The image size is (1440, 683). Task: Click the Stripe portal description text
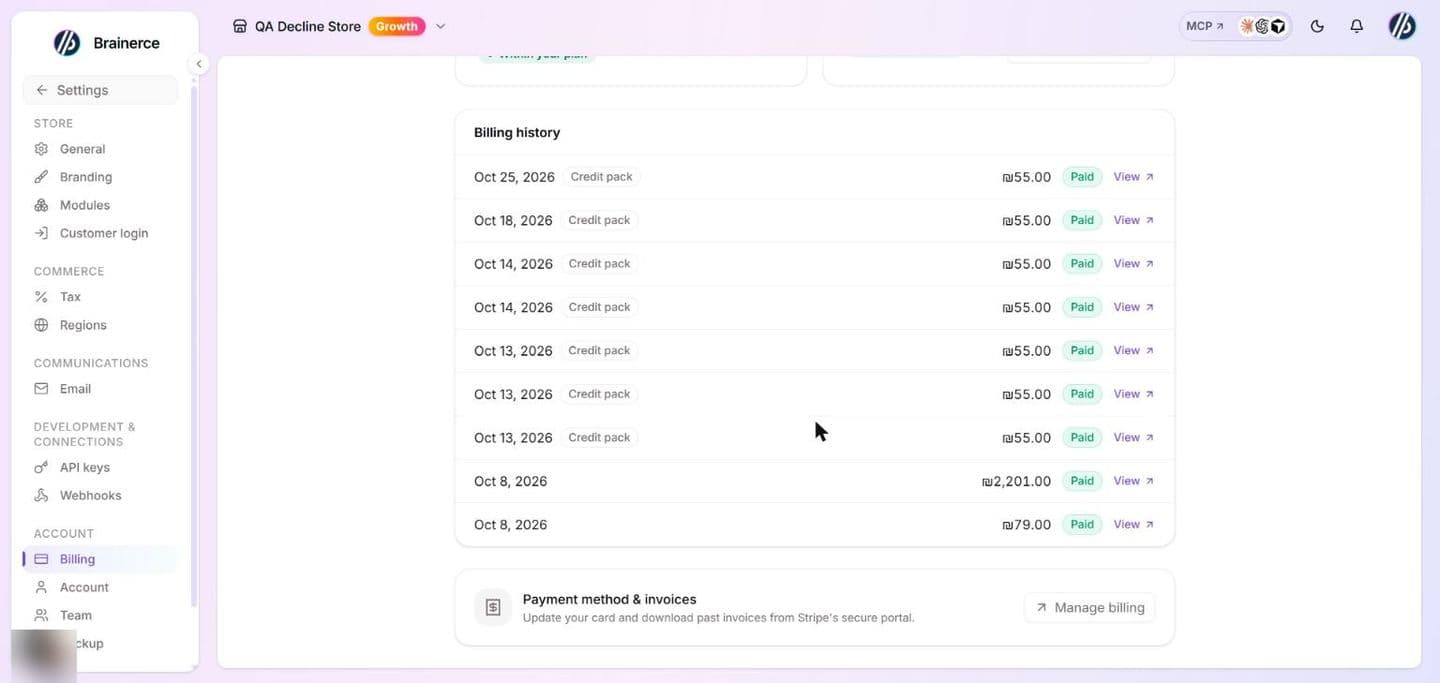(x=718, y=618)
